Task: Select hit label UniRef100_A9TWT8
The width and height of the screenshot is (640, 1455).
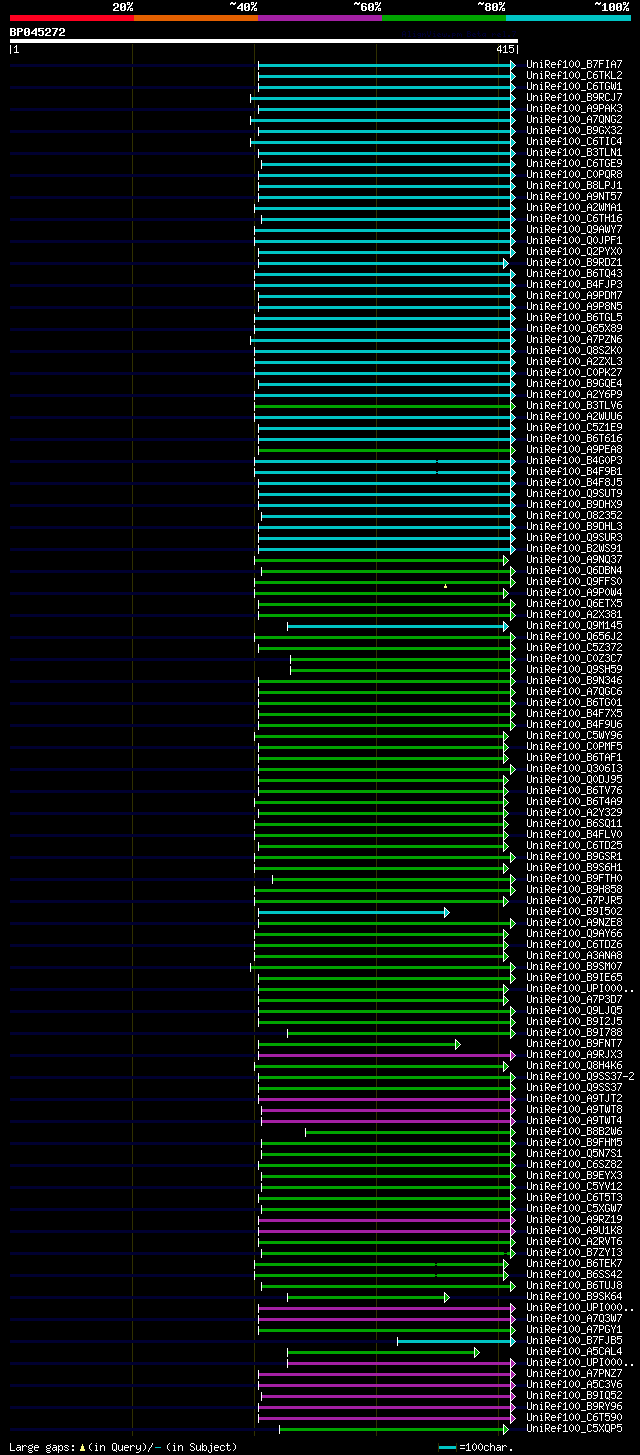Action: pyautogui.click(x=573, y=1109)
